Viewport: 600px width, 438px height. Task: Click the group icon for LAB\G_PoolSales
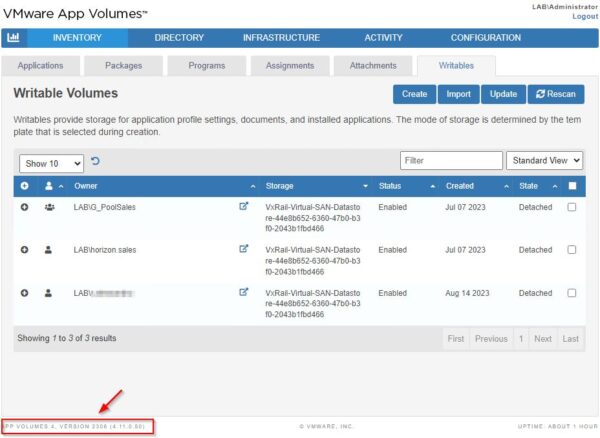(x=49, y=207)
